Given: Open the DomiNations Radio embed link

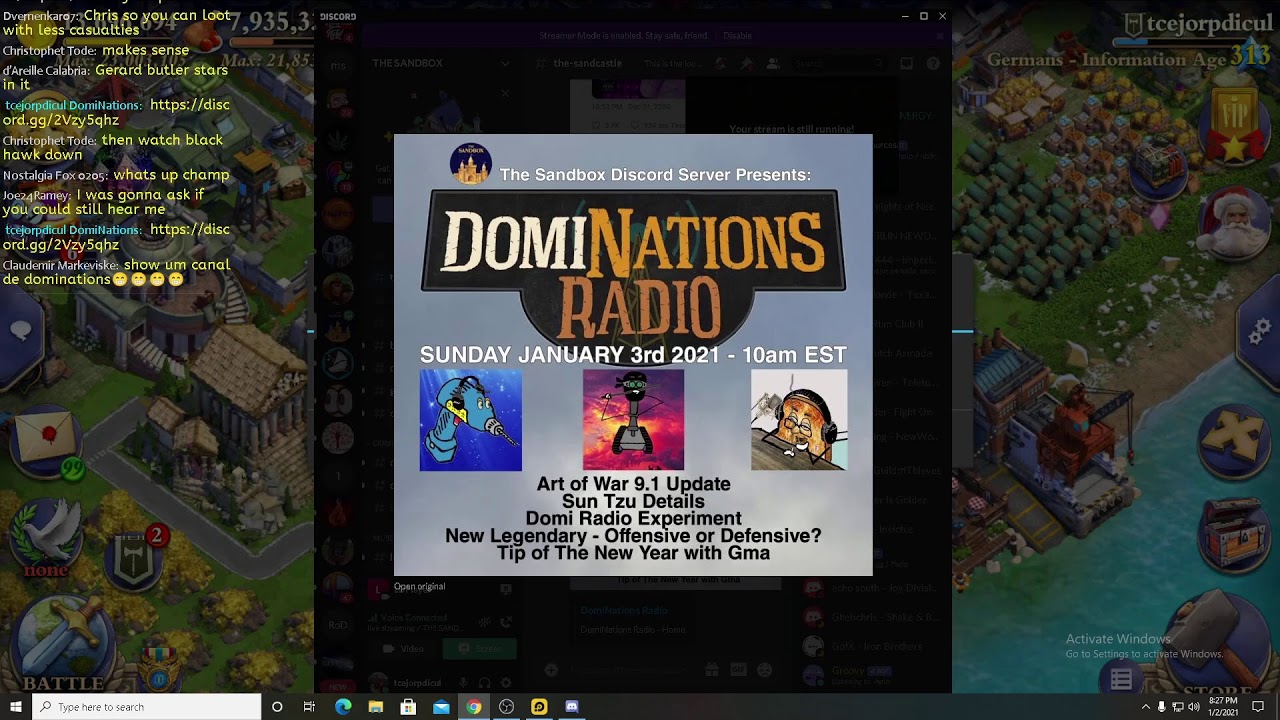Looking at the screenshot, I should click(x=624, y=610).
